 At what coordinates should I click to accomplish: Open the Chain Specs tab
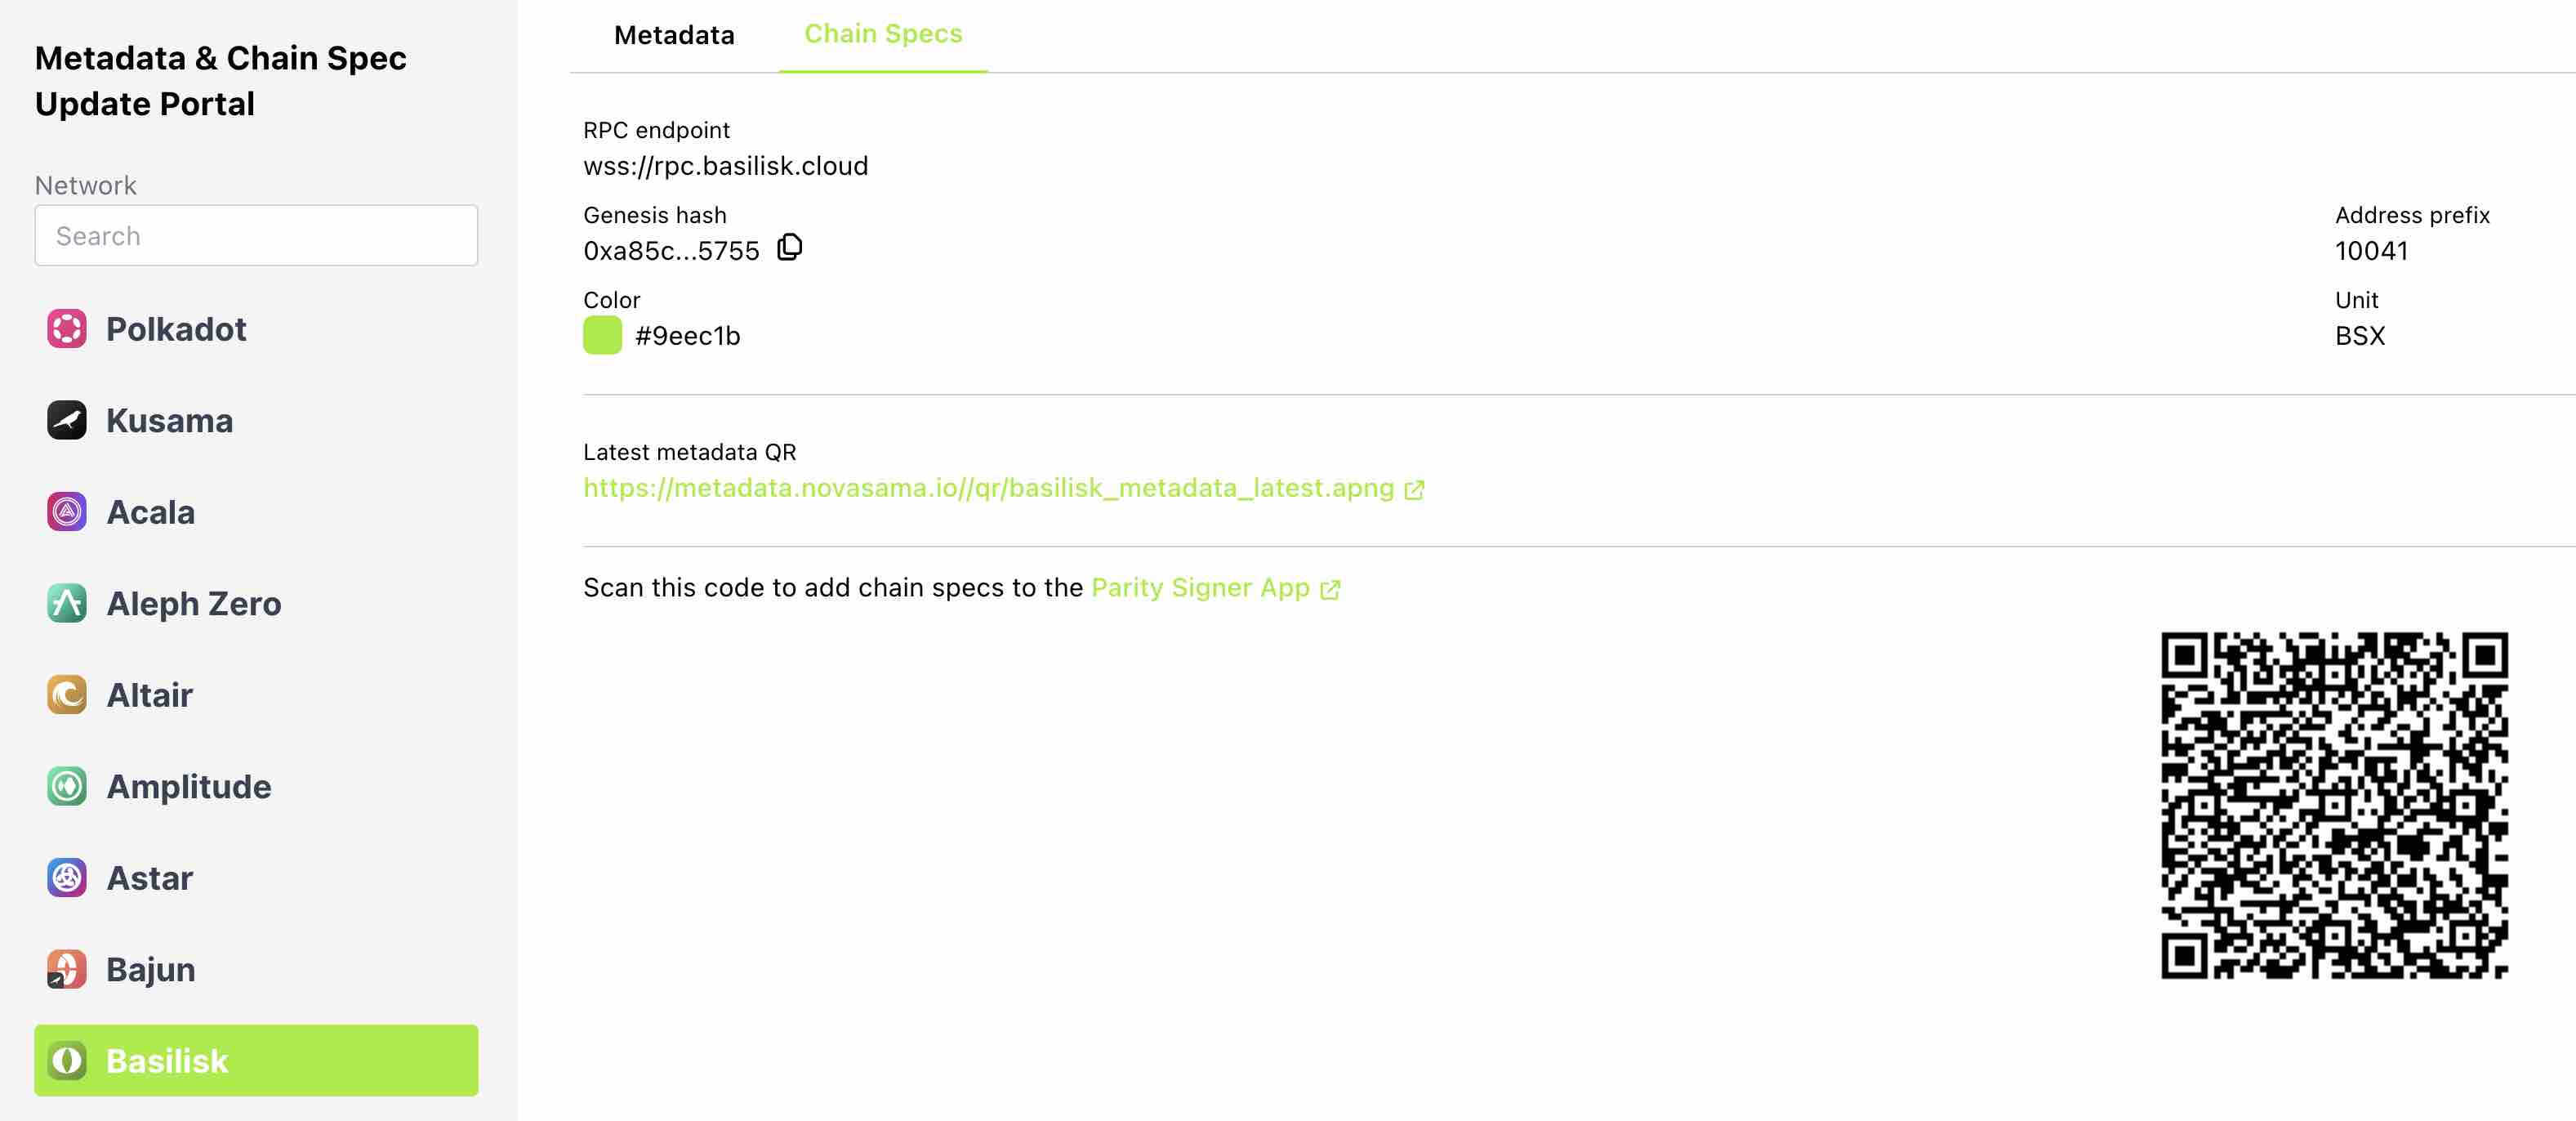pos(883,34)
